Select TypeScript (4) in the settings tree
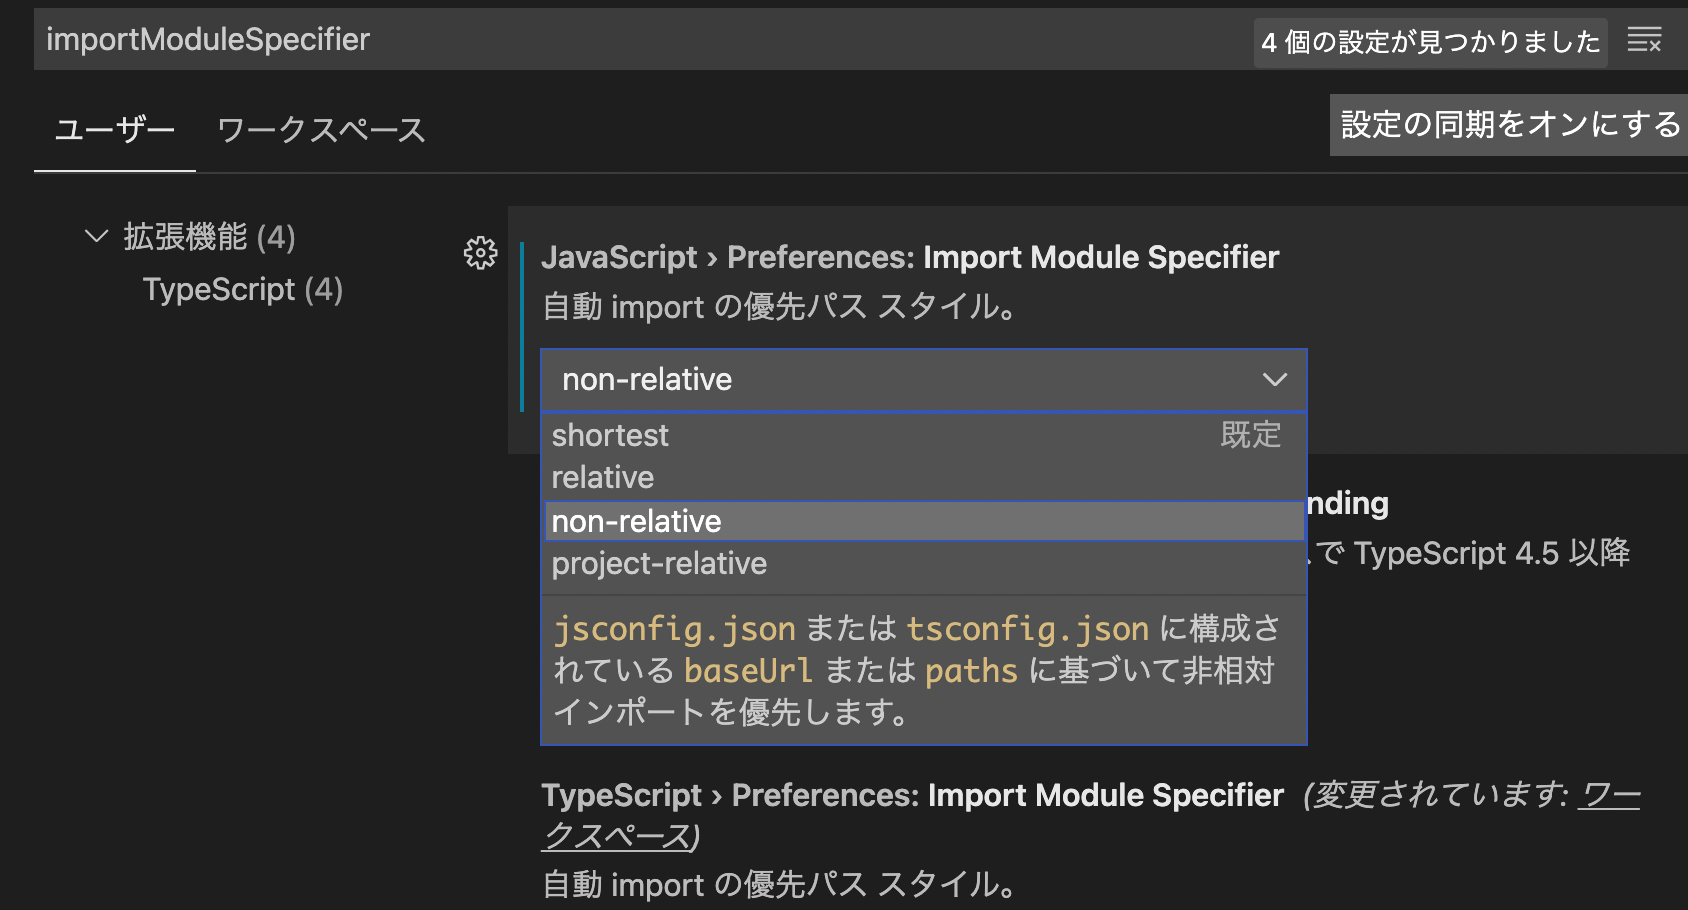 242,289
